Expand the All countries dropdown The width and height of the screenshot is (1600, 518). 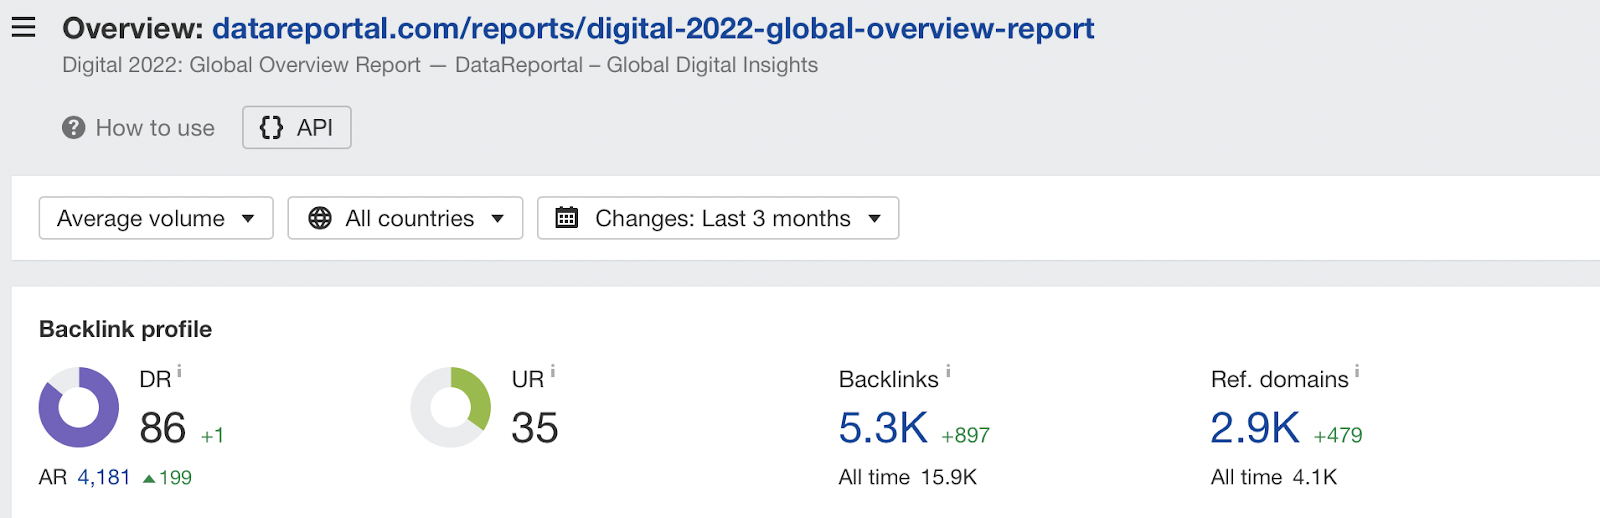tap(405, 218)
